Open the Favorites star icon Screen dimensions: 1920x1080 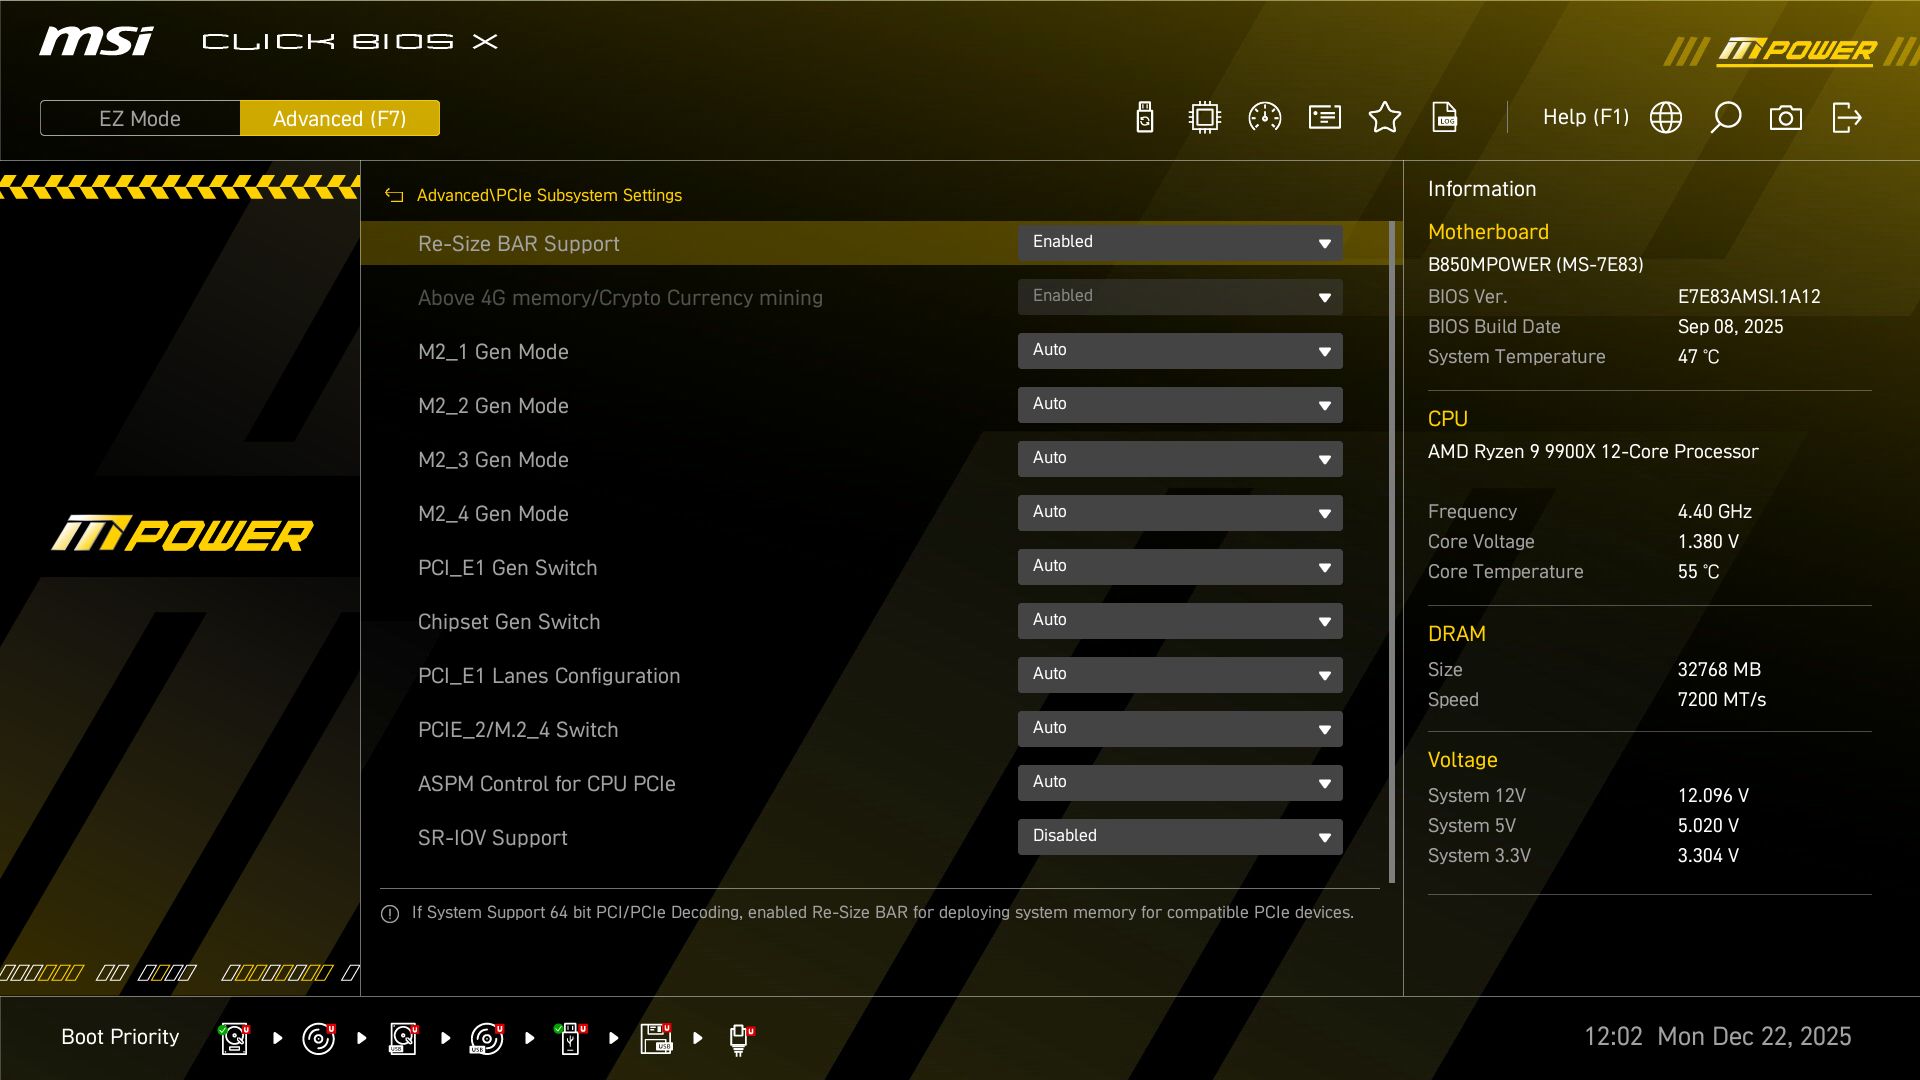pos(1385,118)
